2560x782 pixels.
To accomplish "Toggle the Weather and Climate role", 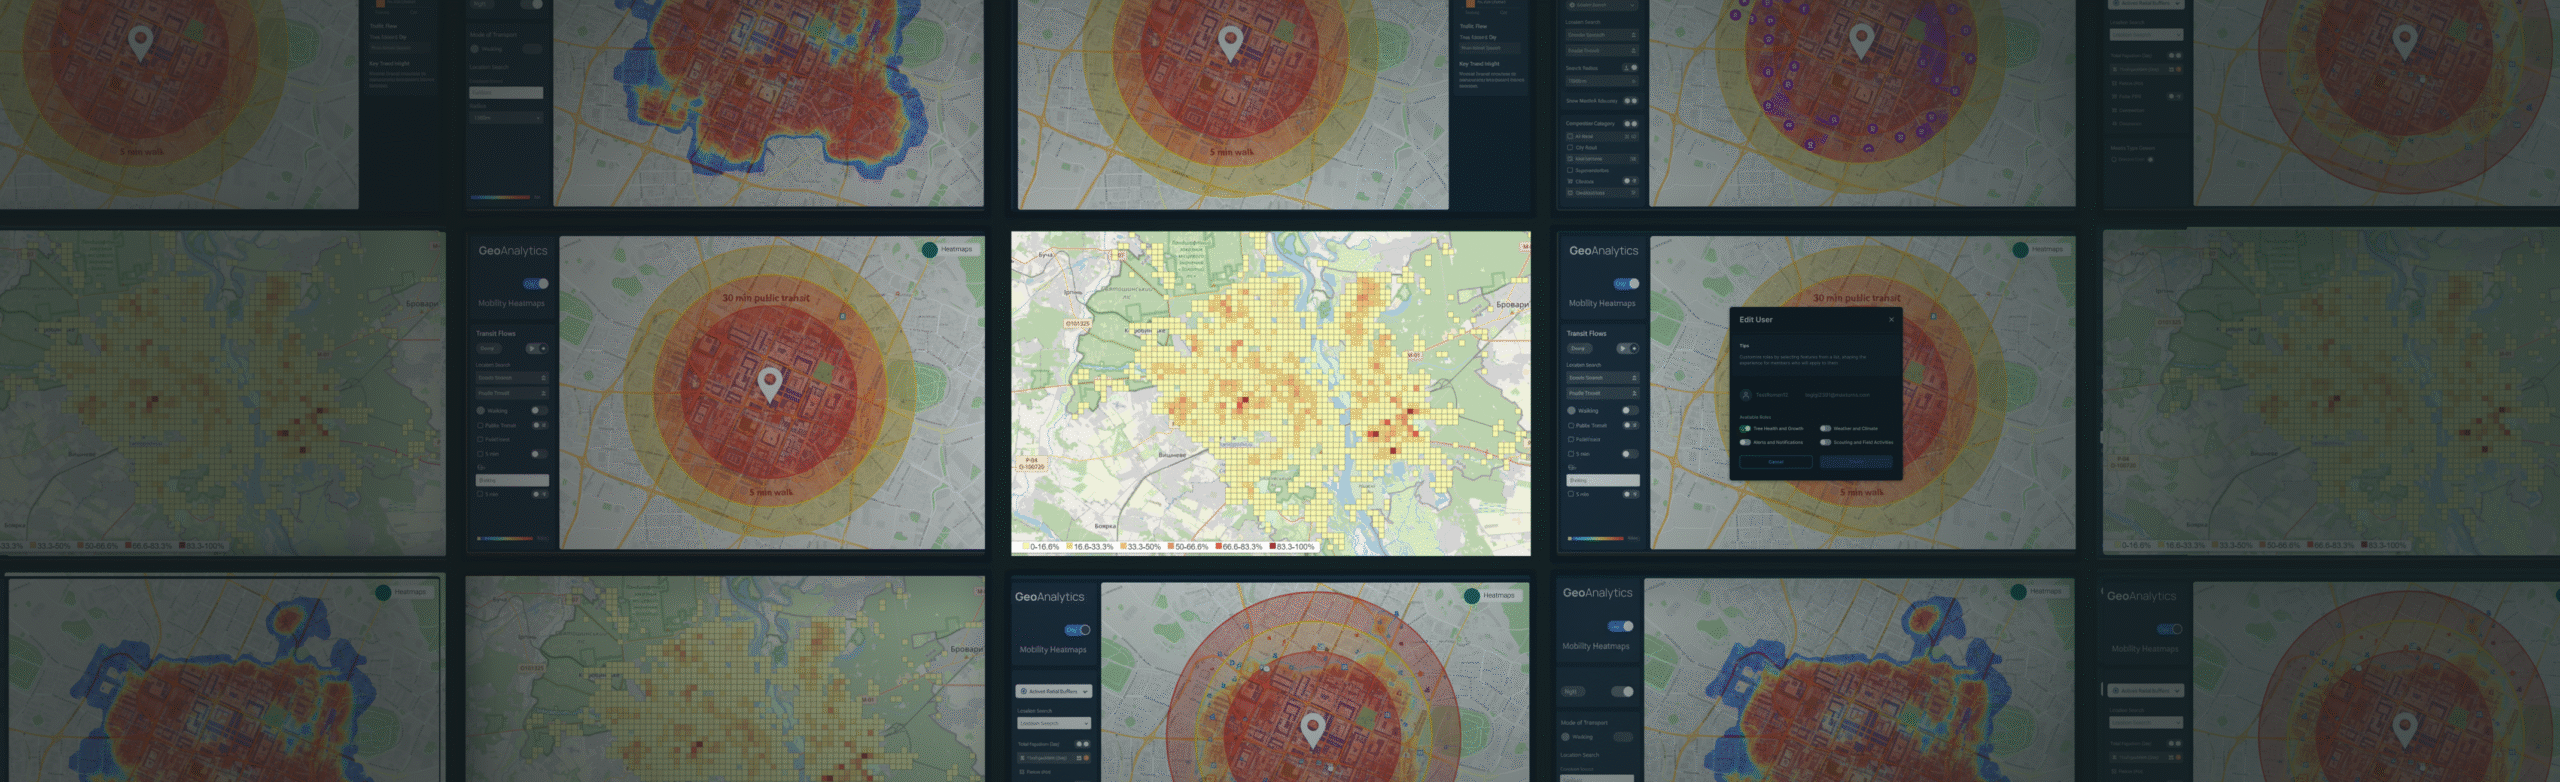I will tap(1825, 428).
